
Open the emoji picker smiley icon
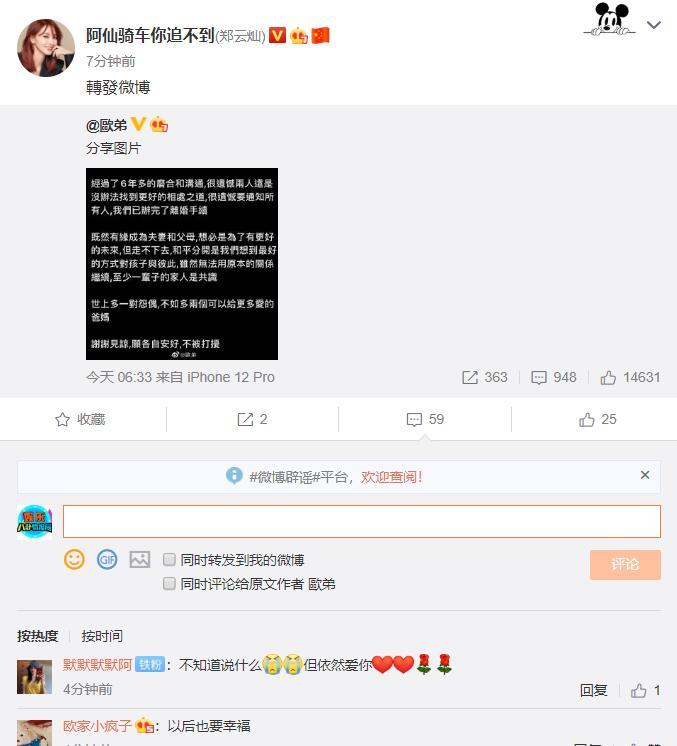(74, 560)
